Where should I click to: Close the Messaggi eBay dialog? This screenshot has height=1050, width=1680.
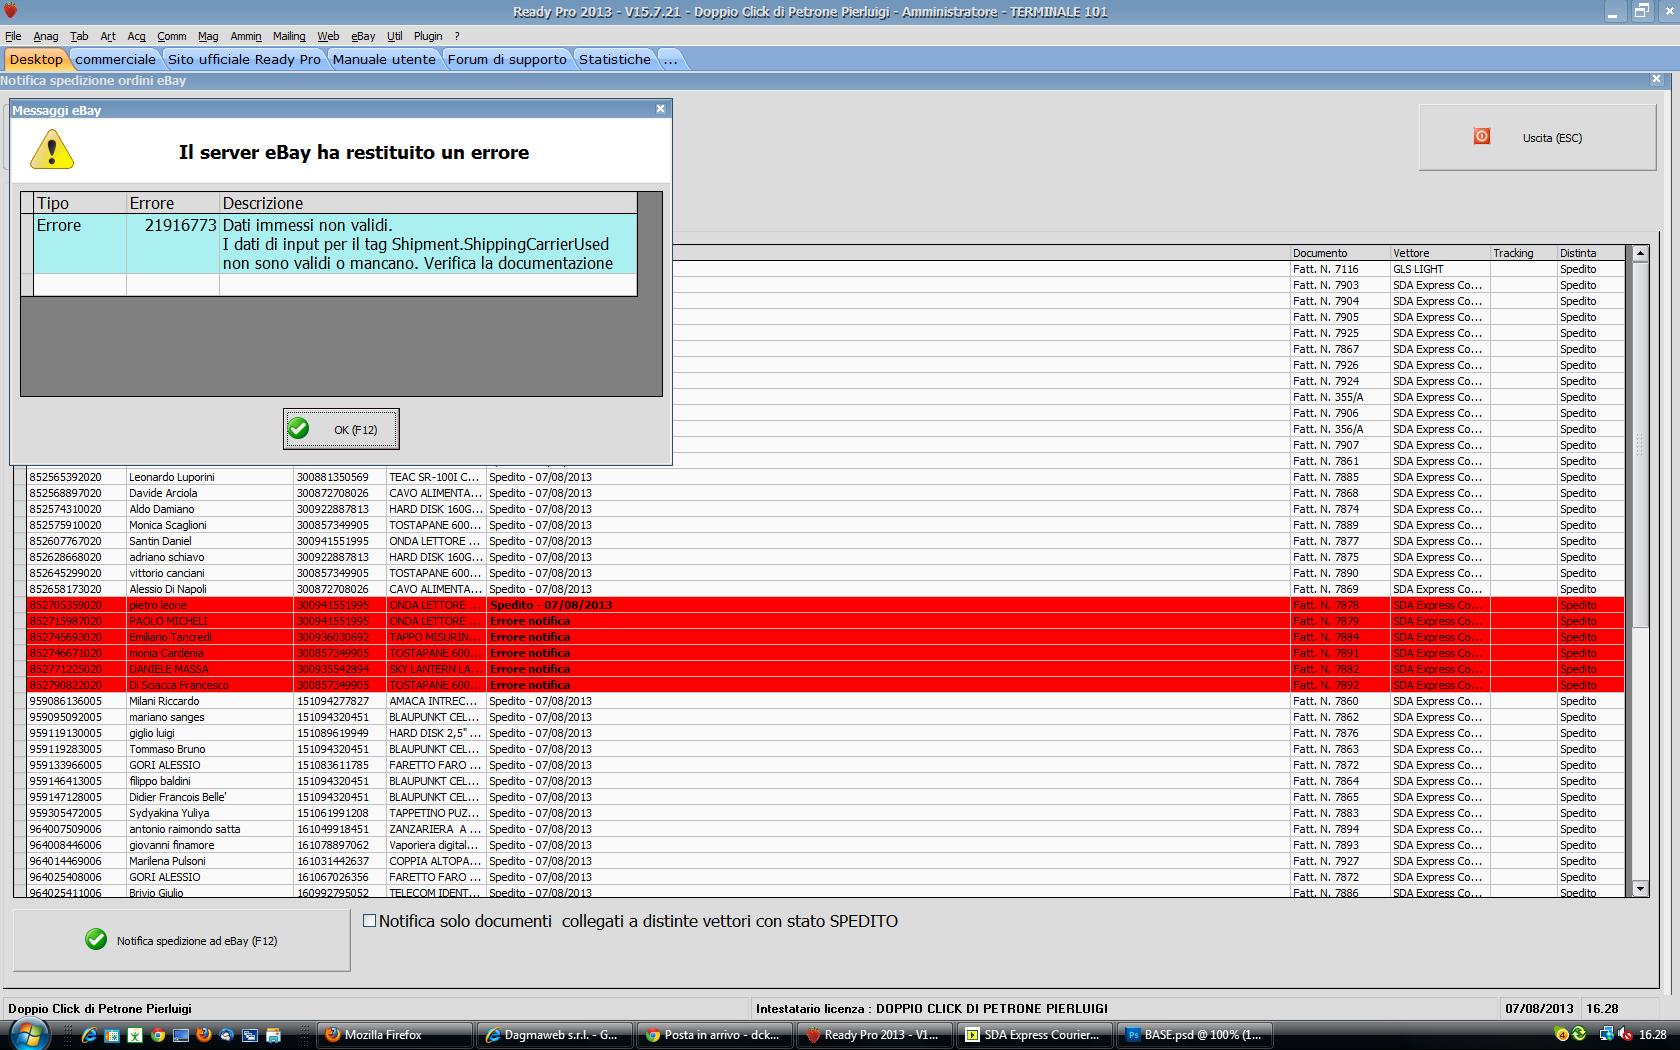[x=660, y=109]
